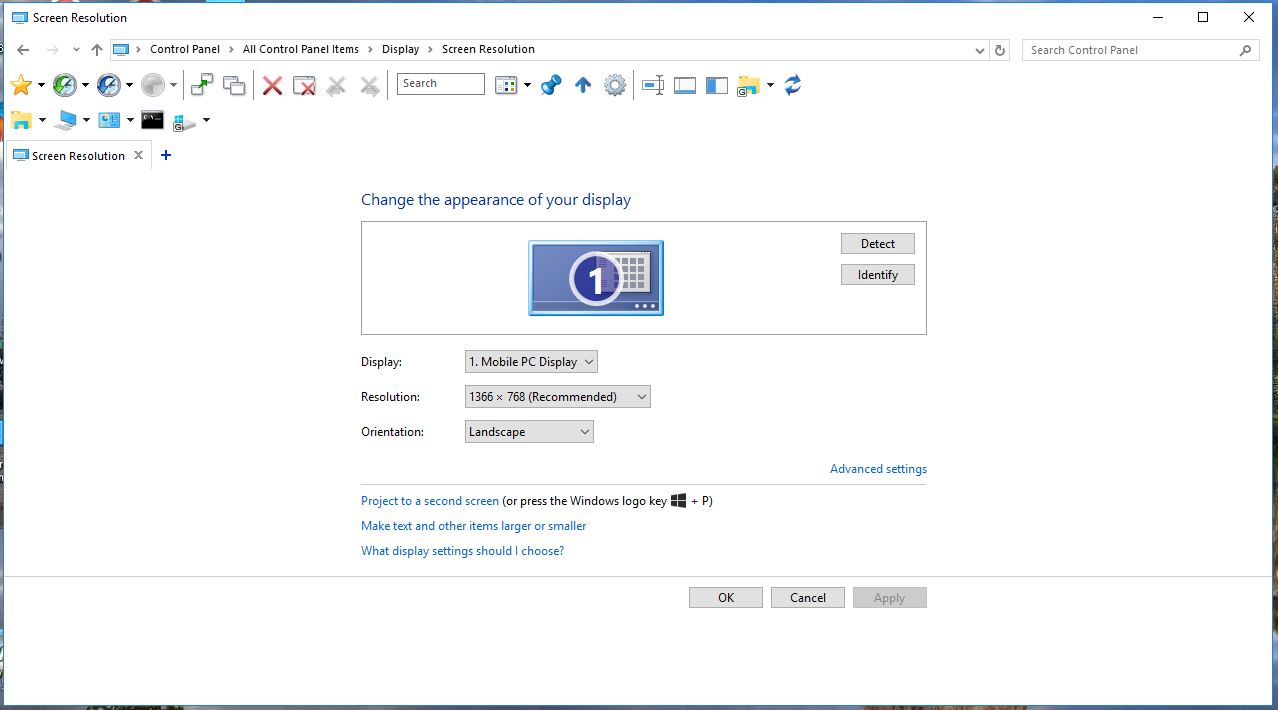Open the Favorites star icon
This screenshot has width=1278, height=710.
[x=20, y=85]
